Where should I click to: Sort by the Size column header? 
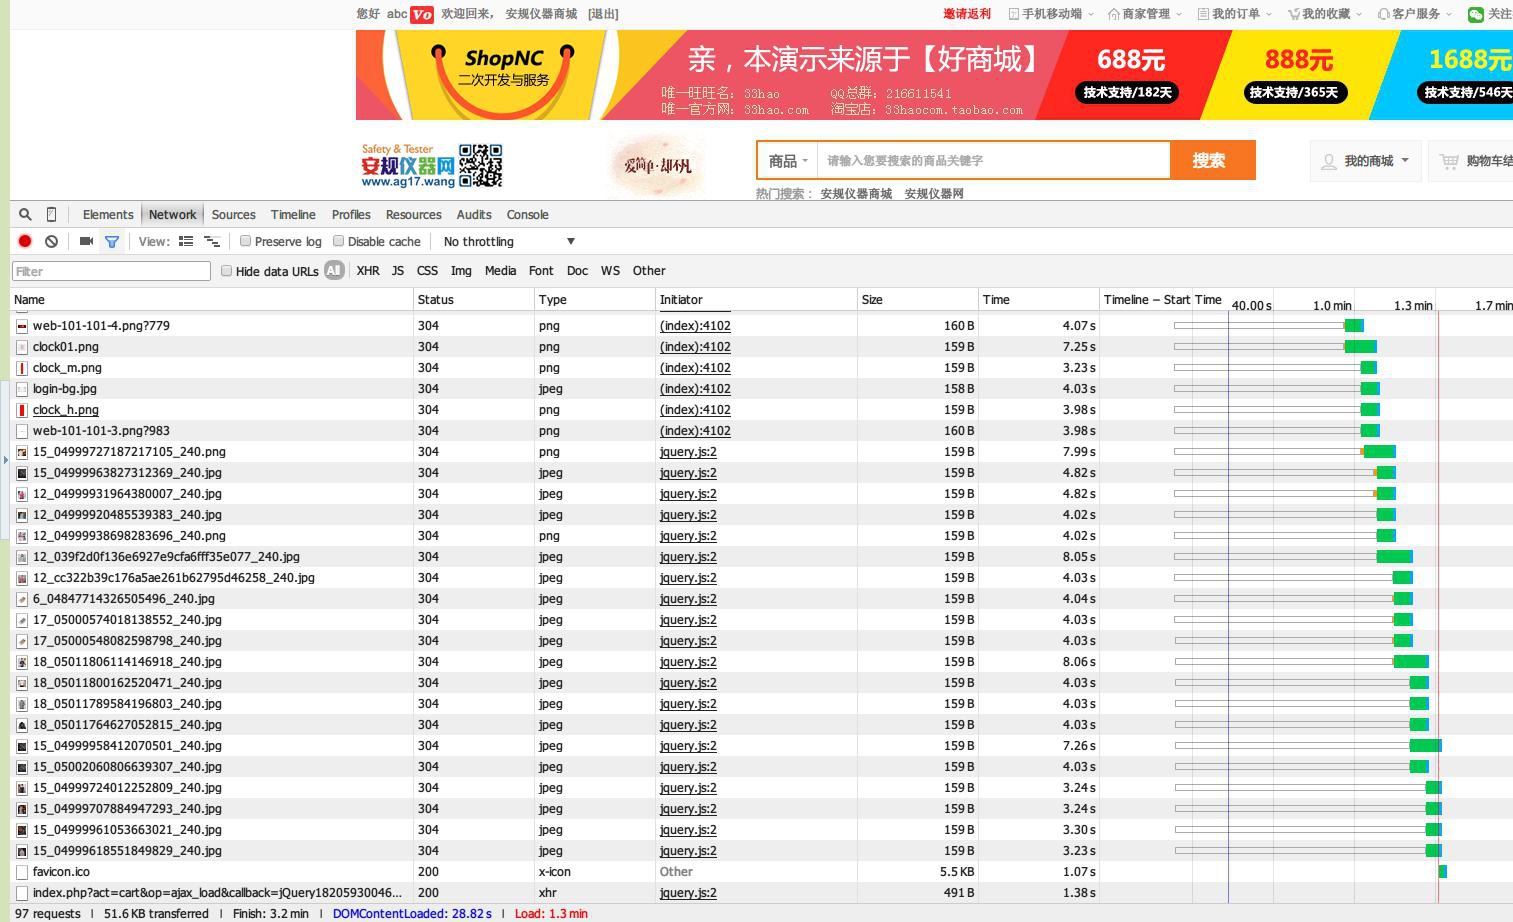(917, 300)
